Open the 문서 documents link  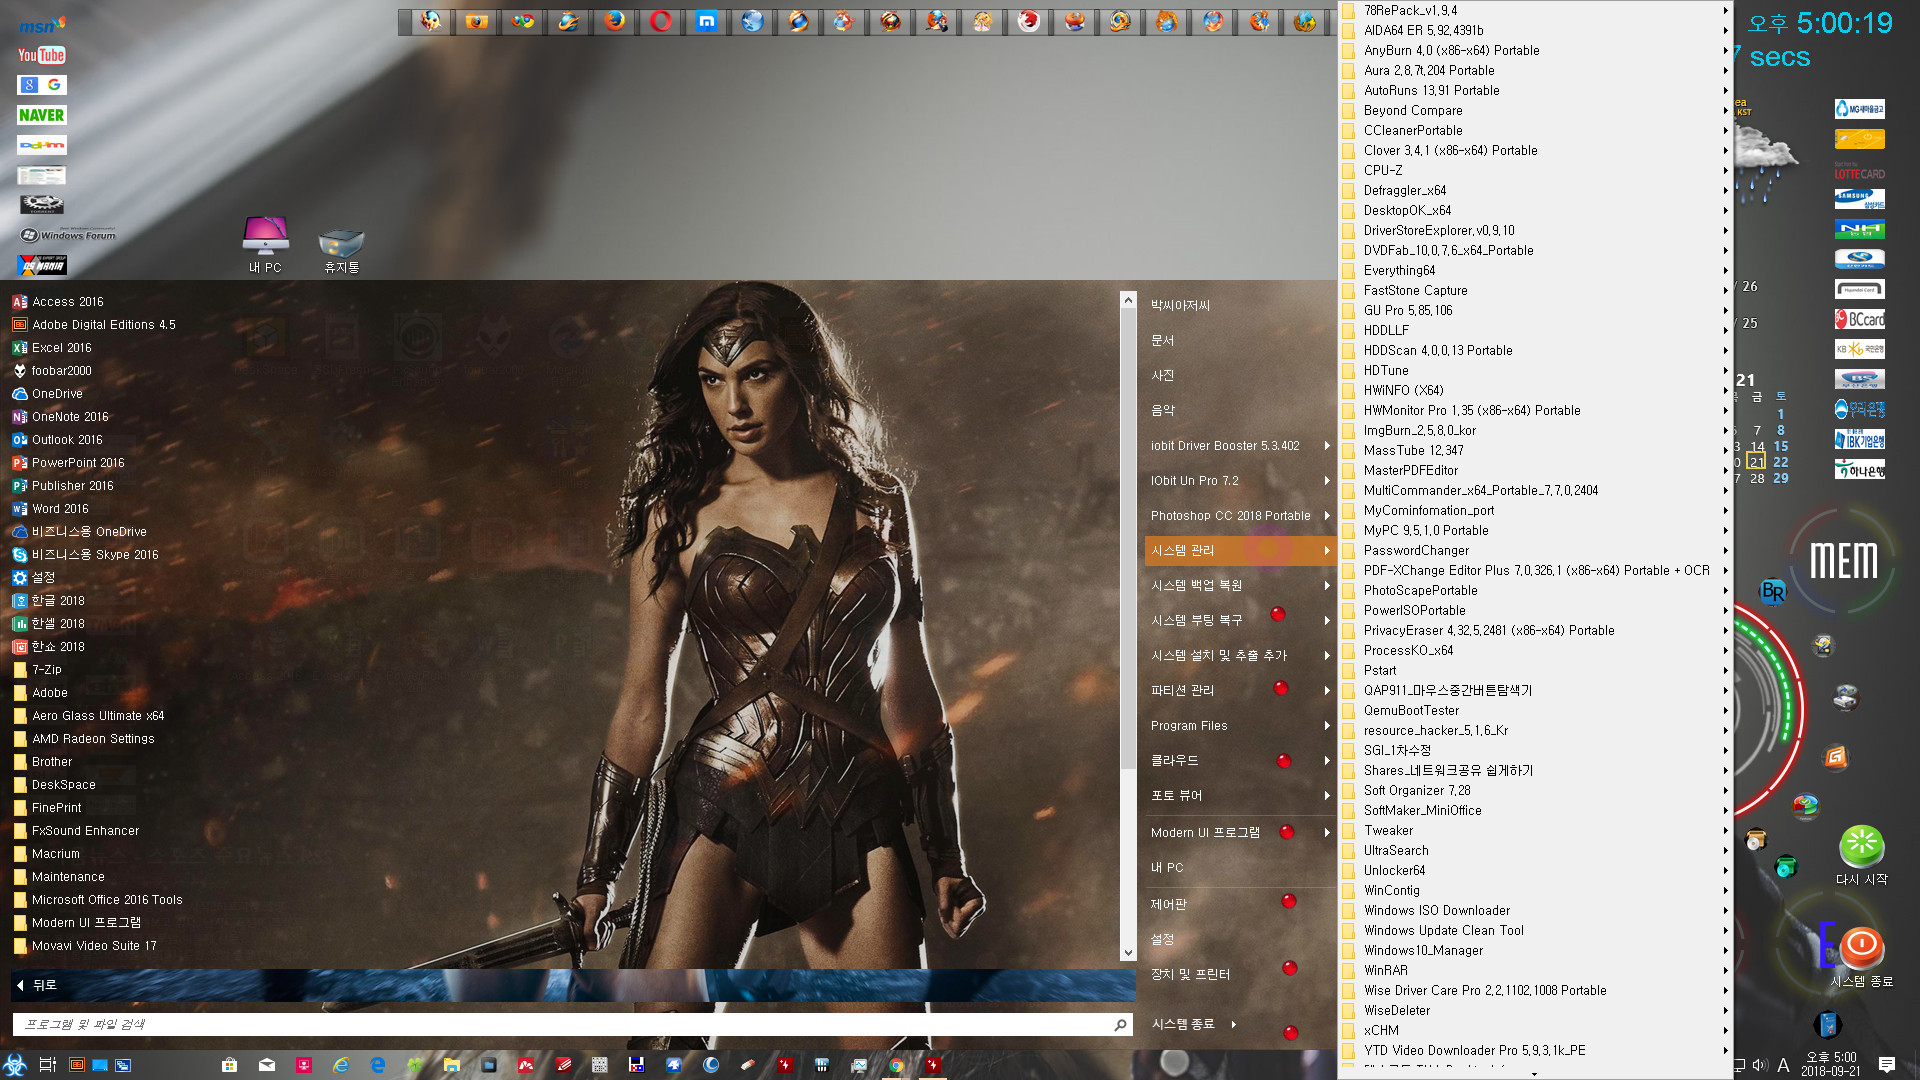(x=1162, y=340)
